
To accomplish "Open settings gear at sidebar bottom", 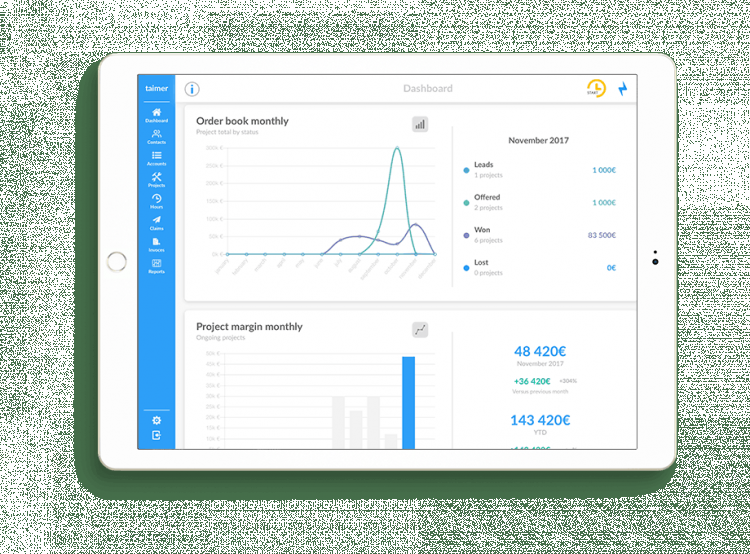I will (x=156, y=421).
